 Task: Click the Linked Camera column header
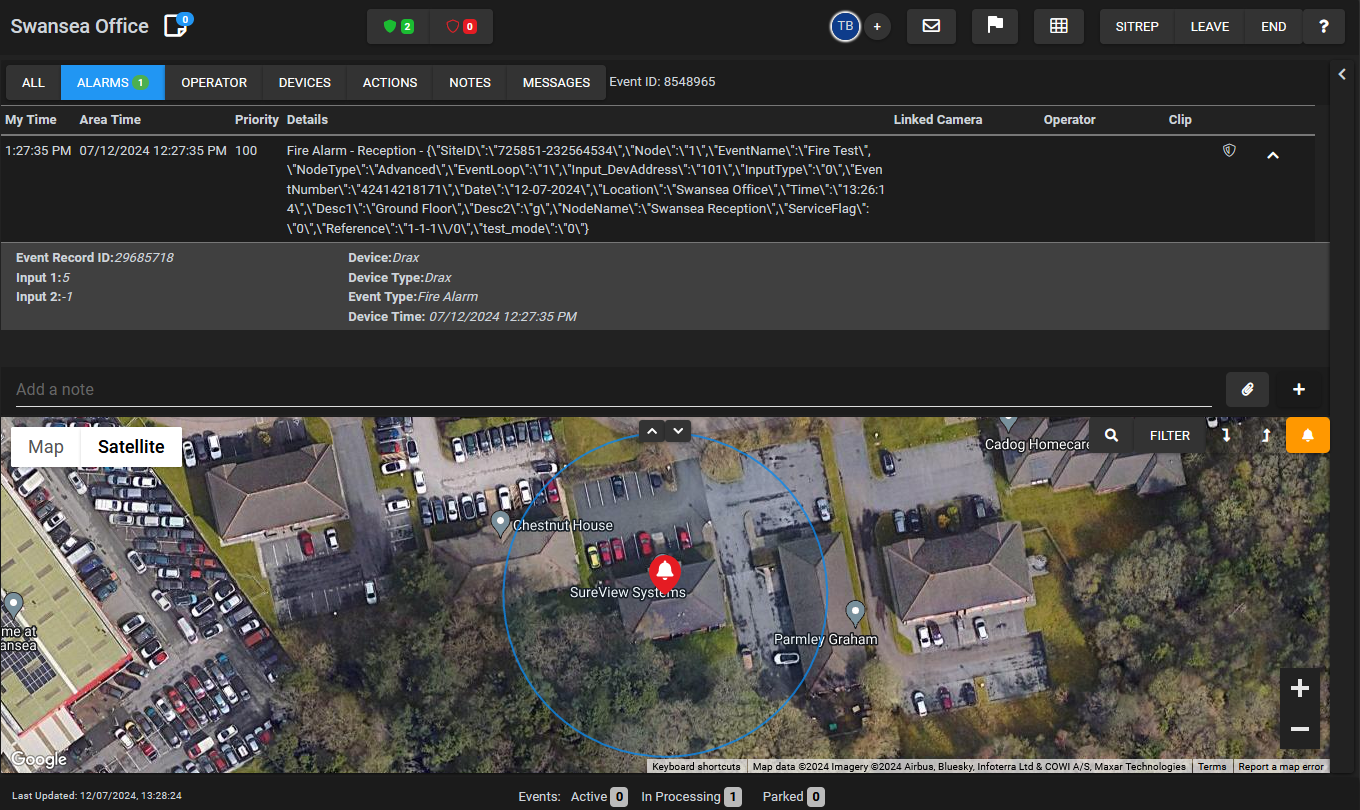(938, 119)
